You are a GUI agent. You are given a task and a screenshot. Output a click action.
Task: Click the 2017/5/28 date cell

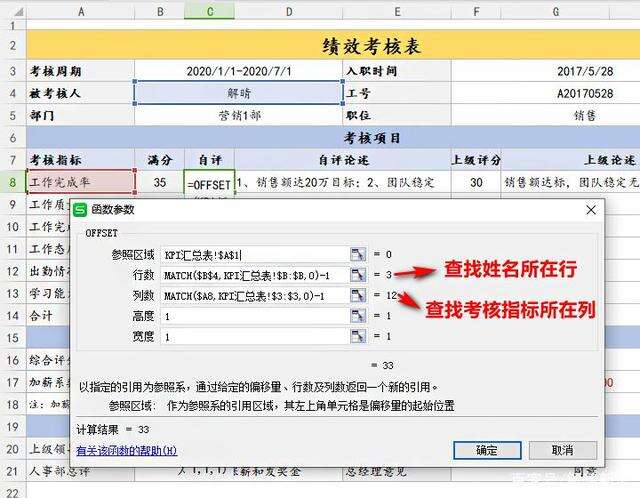coord(546,71)
